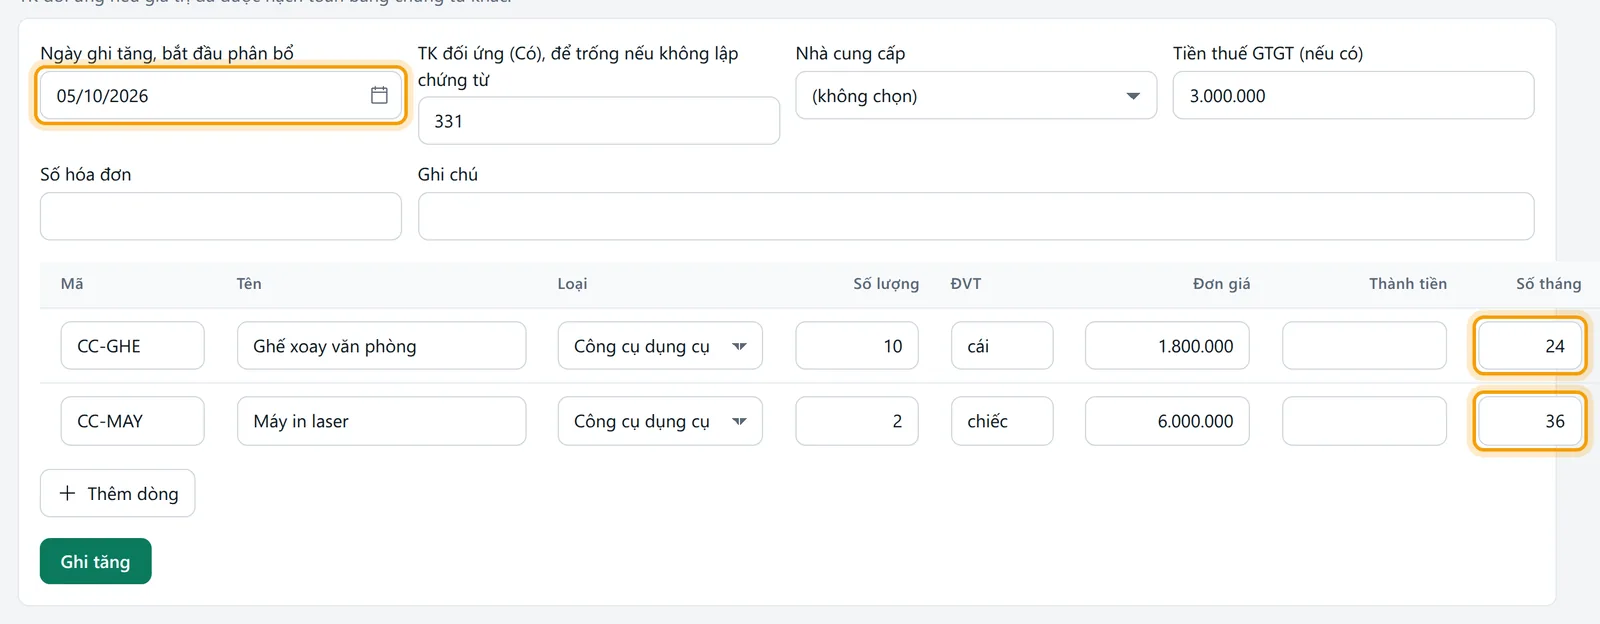Click the Tên column header

249,284
